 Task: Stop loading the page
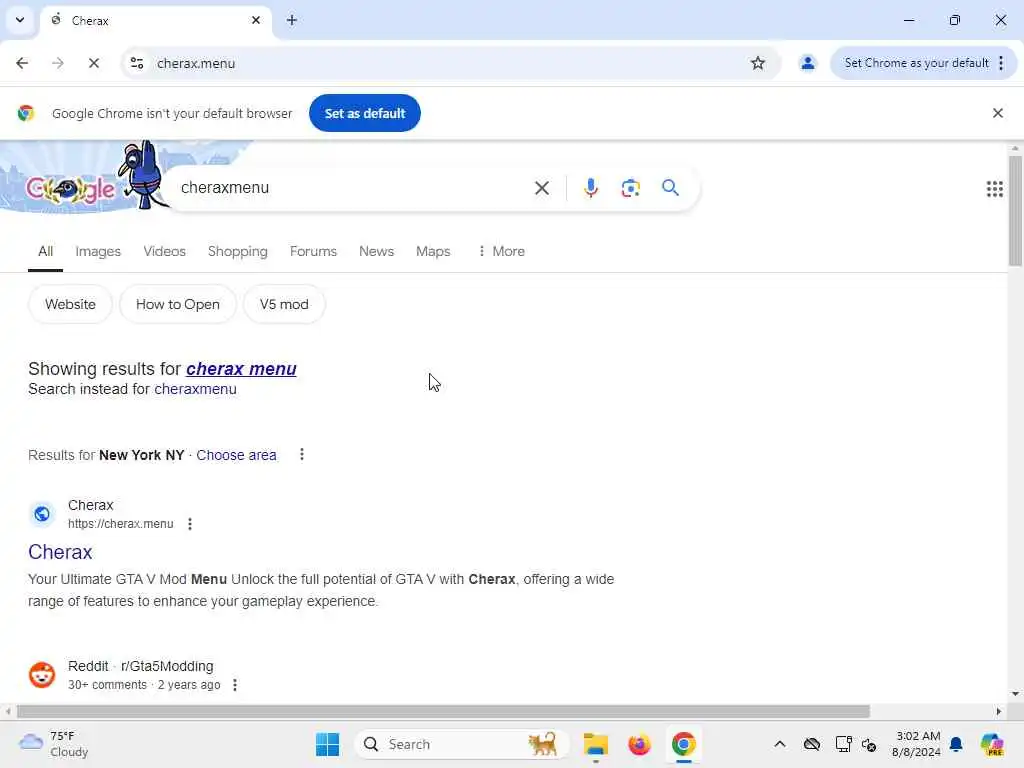click(93, 63)
